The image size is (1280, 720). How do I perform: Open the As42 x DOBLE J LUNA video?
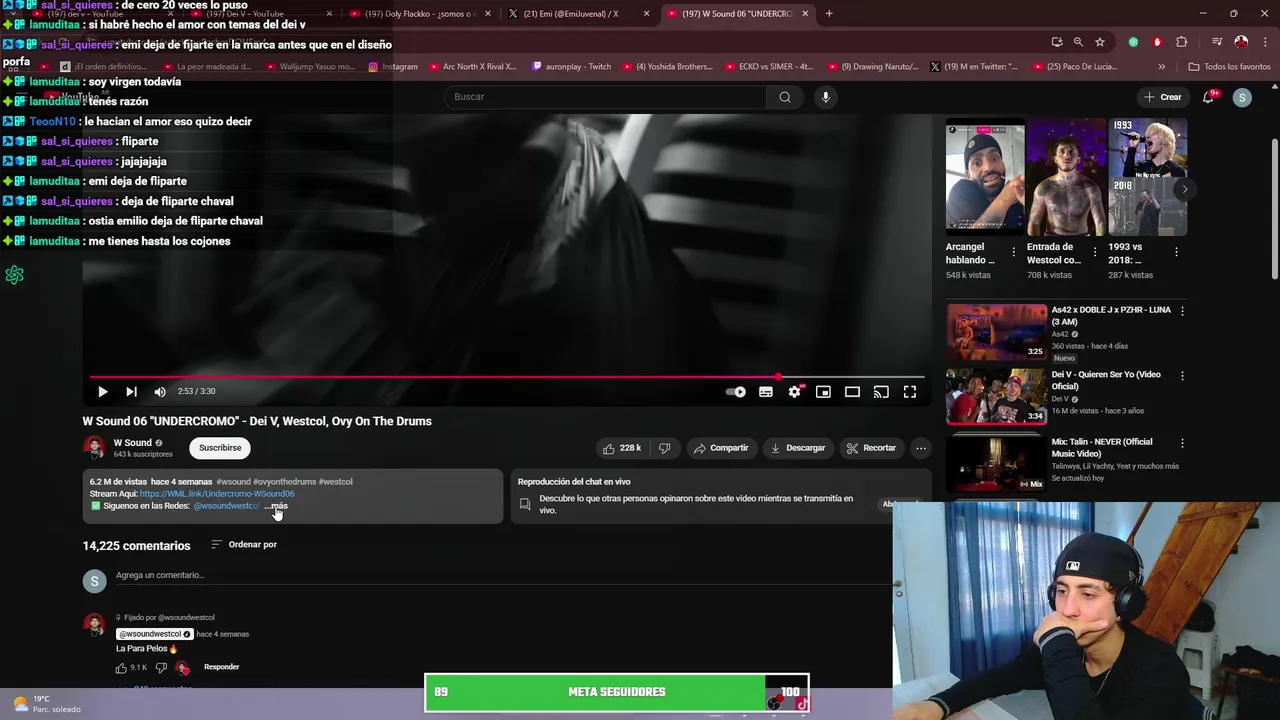click(997, 332)
